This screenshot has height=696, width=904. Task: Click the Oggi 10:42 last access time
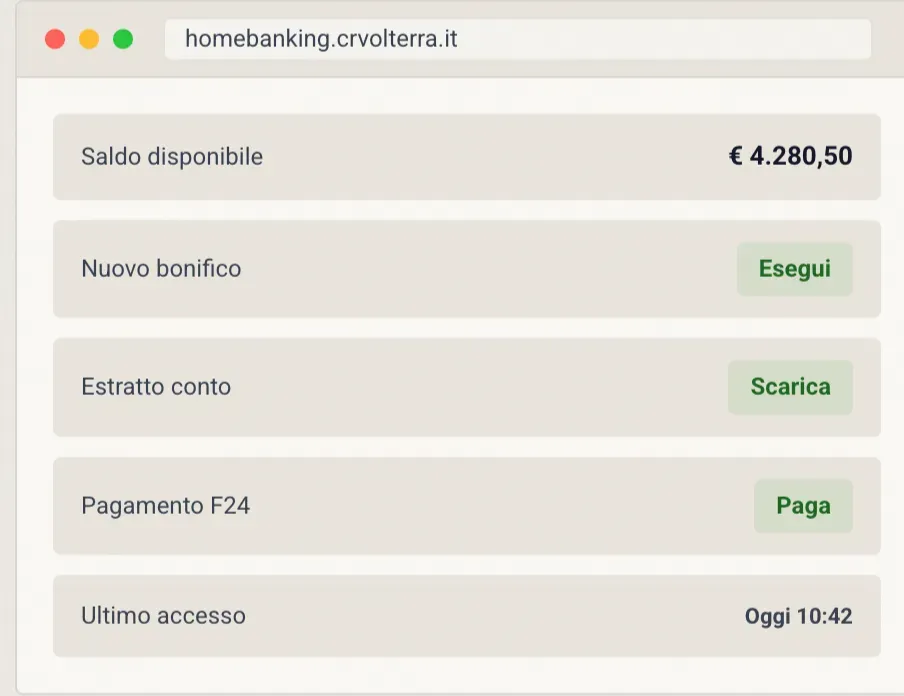pyautogui.click(x=798, y=616)
